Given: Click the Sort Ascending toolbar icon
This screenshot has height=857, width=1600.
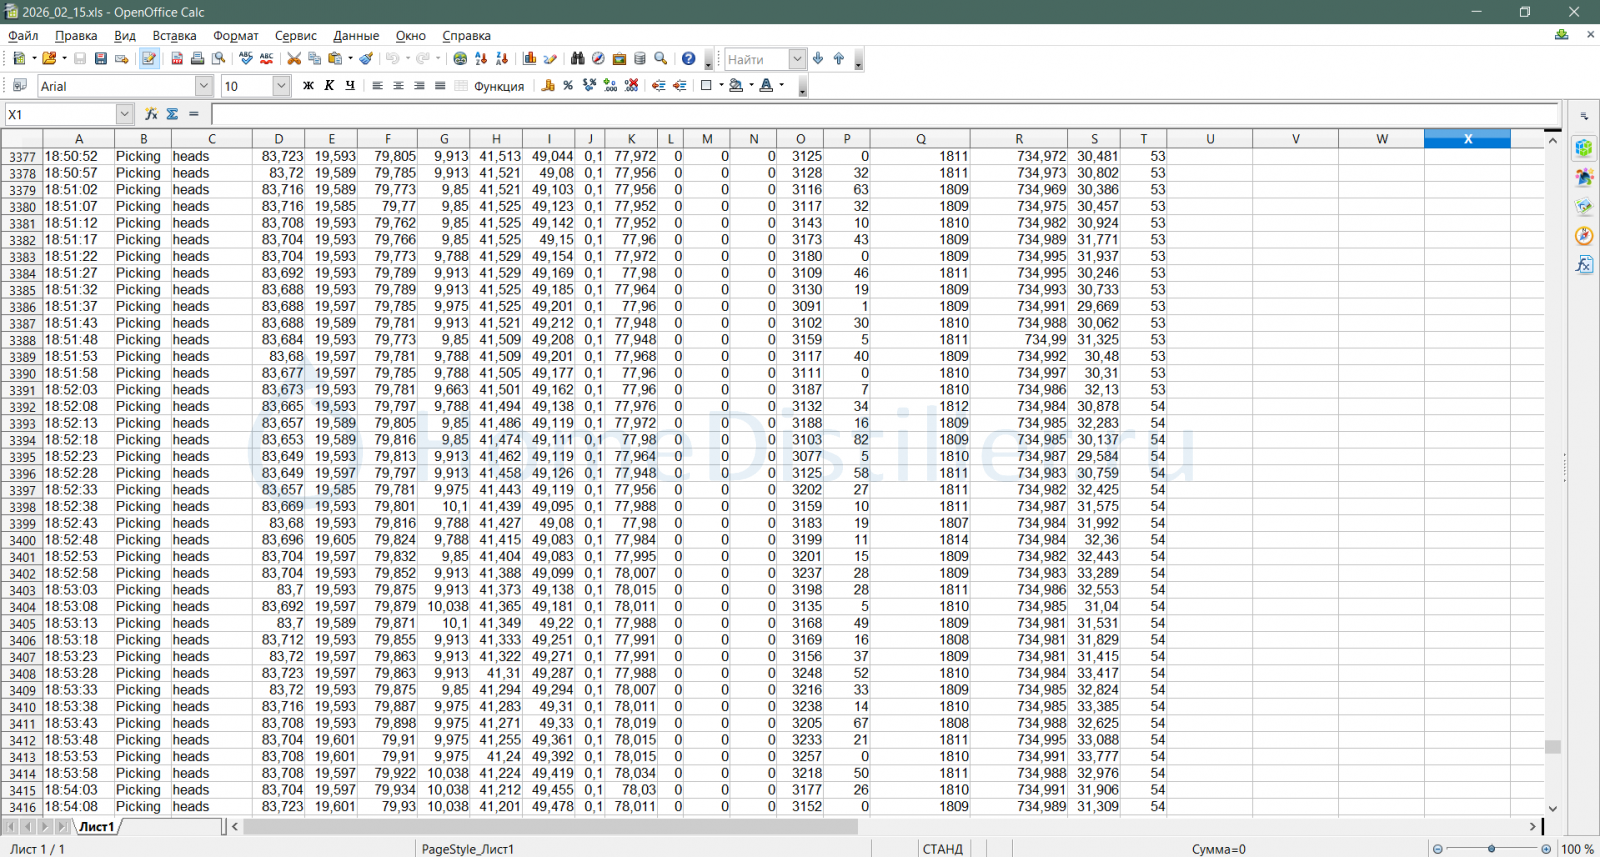Looking at the screenshot, I should [x=481, y=59].
